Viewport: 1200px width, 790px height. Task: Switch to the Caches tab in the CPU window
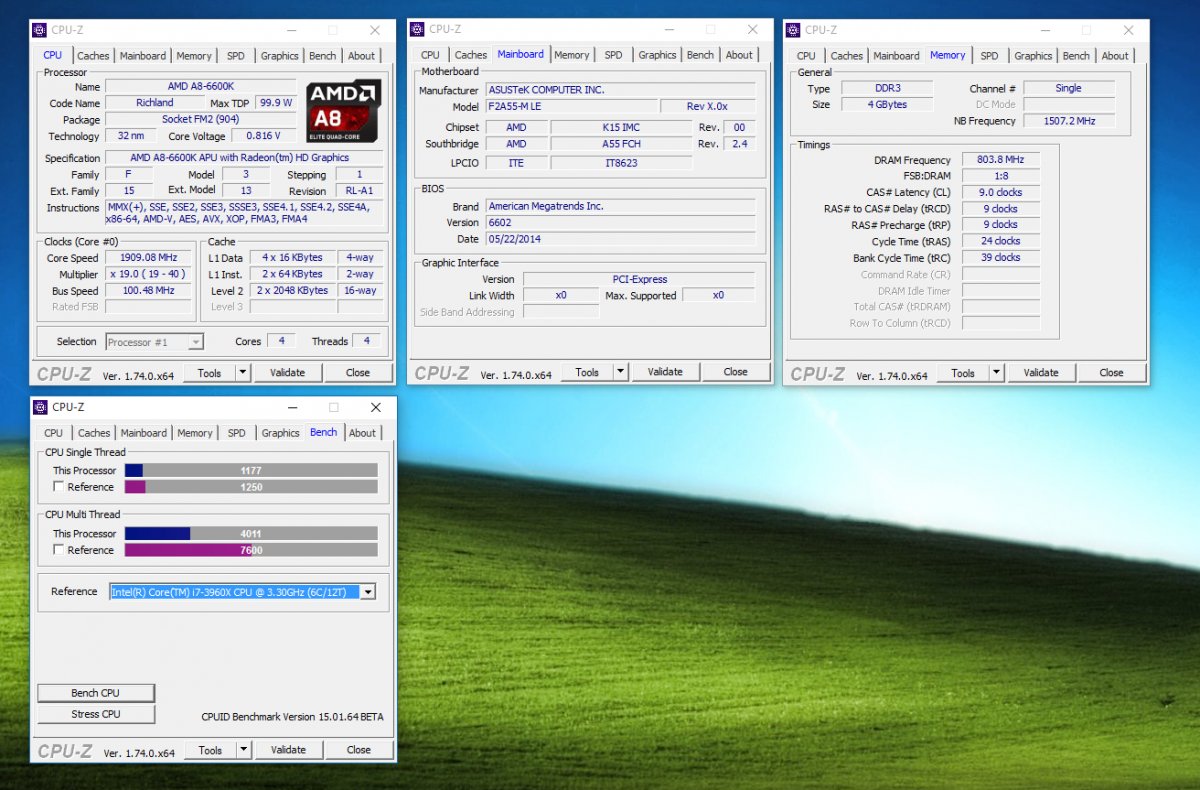coord(94,56)
